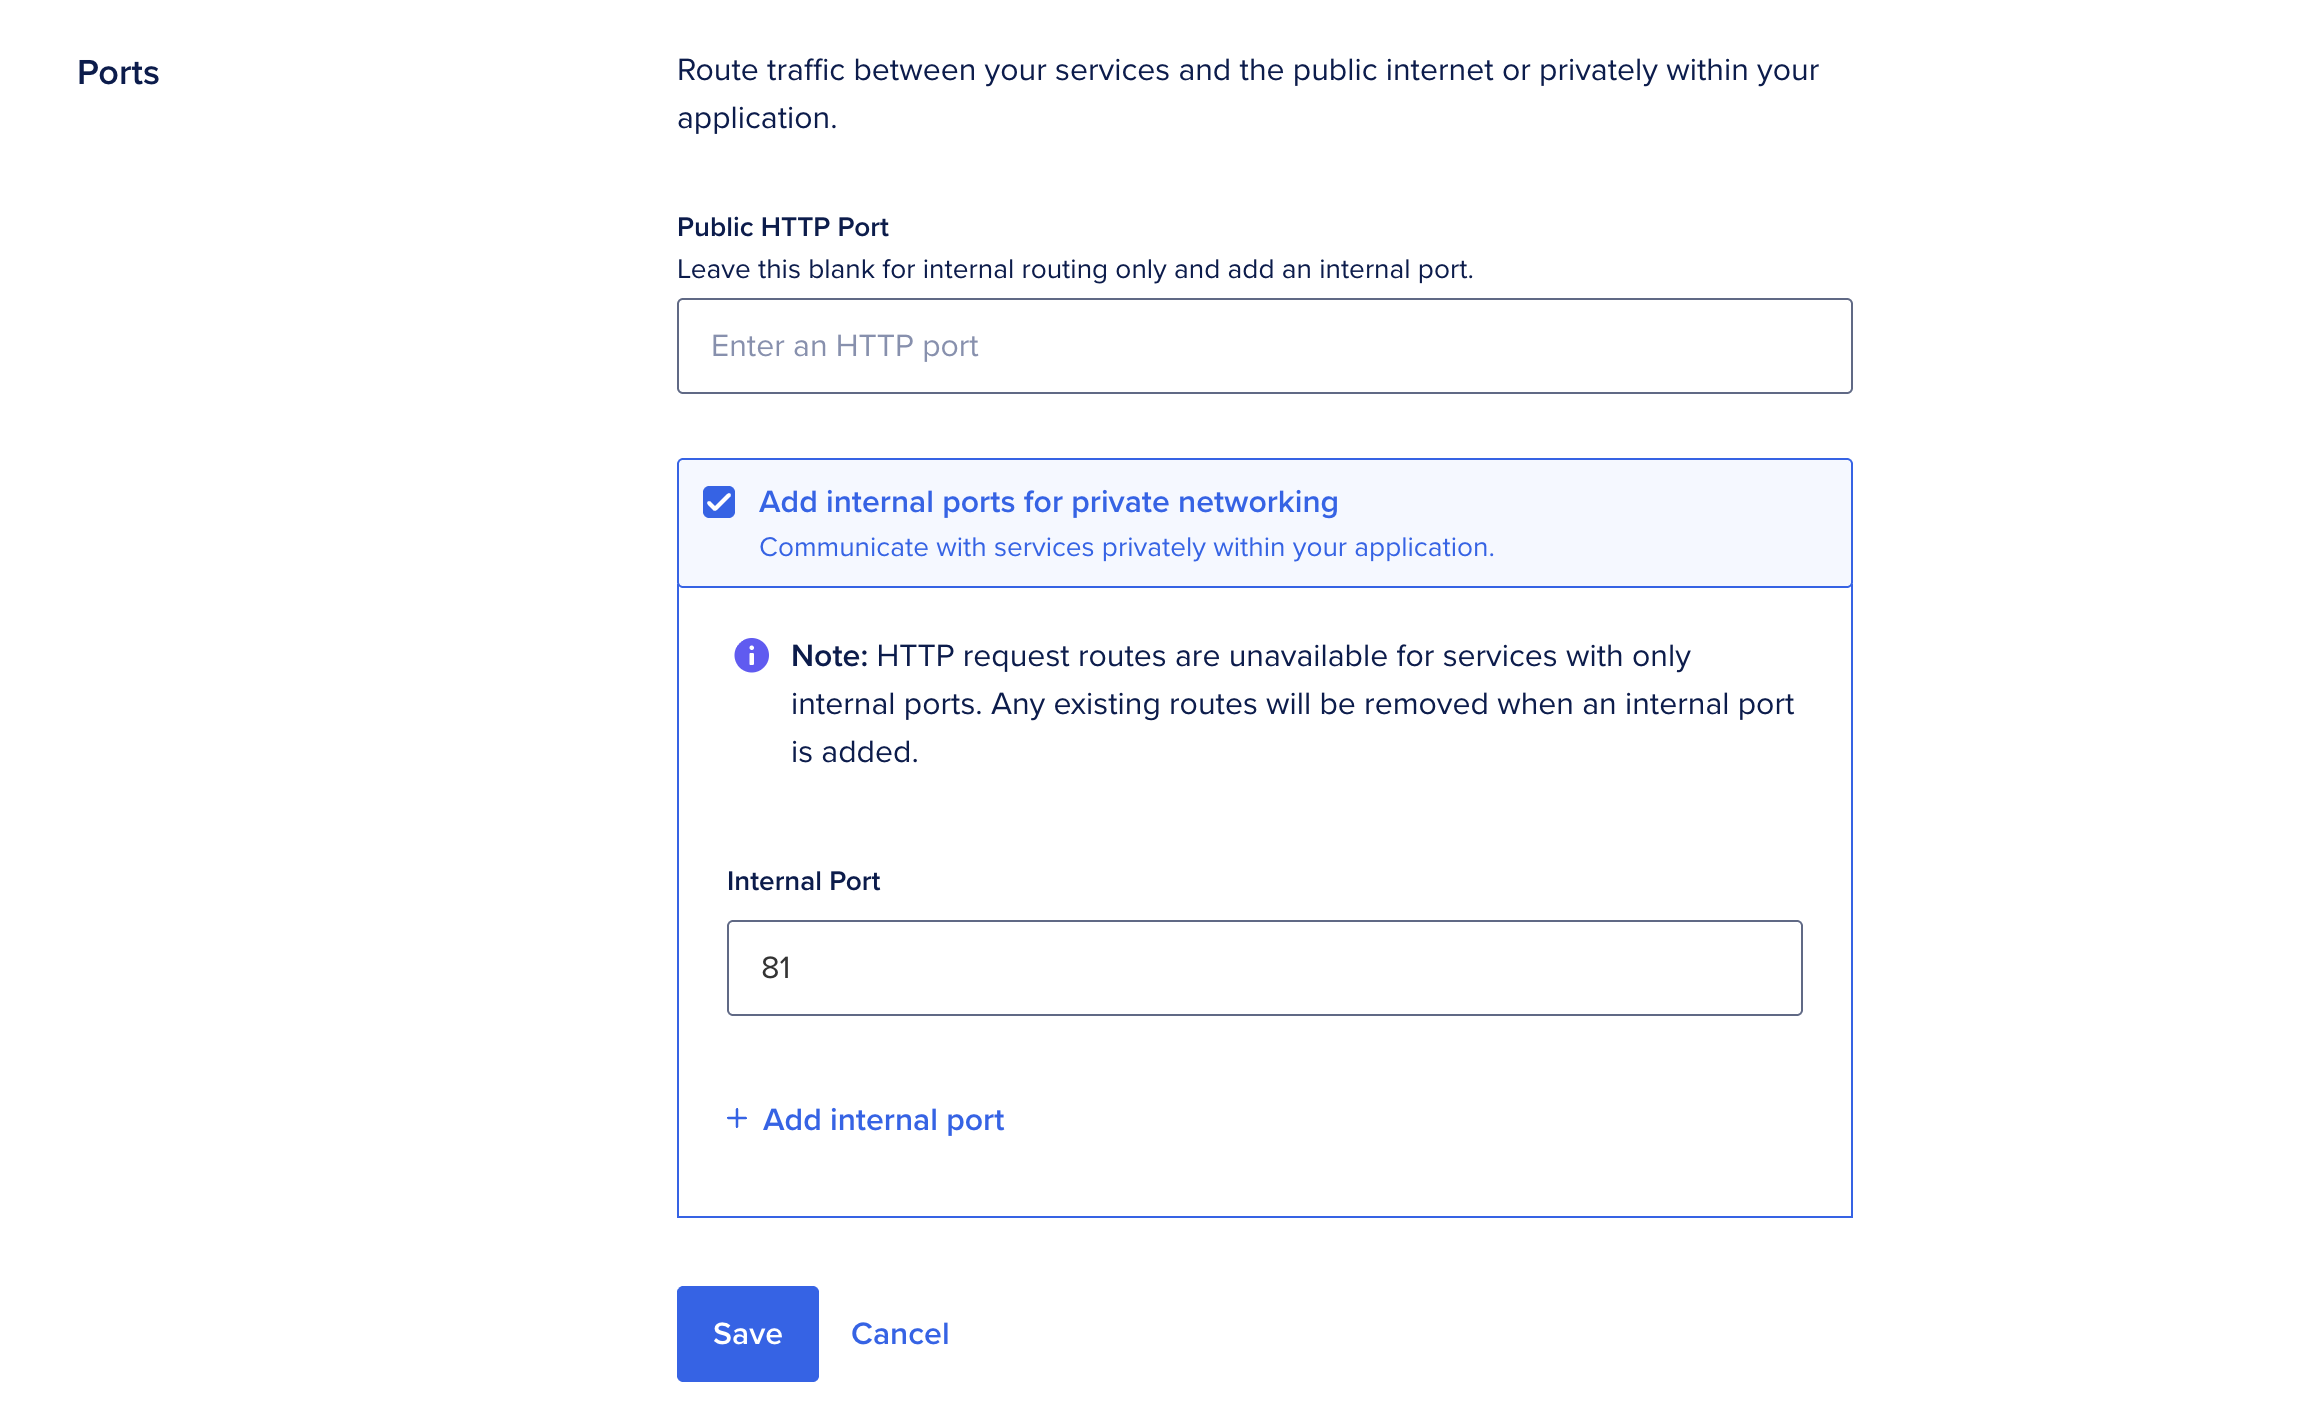The height and width of the screenshot is (1410, 2300).
Task: Click Route traffic description text
Action: [1246, 70]
